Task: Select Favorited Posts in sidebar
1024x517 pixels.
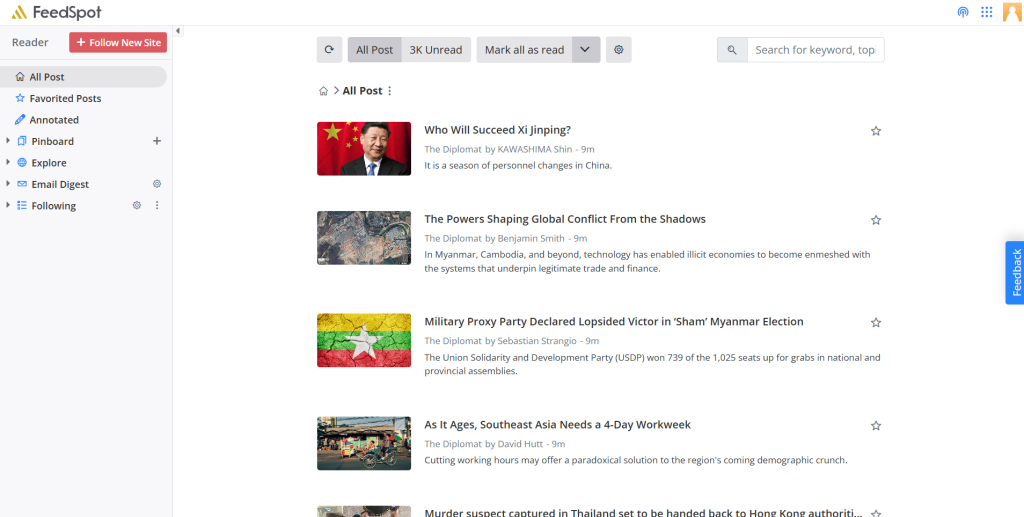Action: pos(65,98)
